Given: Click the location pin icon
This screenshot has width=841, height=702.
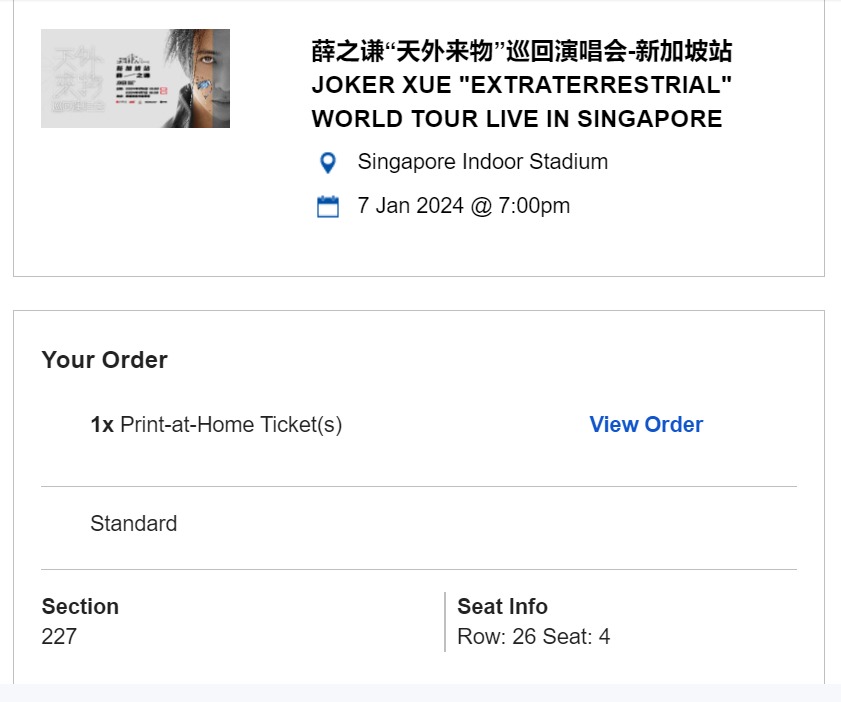Looking at the screenshot, I should click(328, 162).
